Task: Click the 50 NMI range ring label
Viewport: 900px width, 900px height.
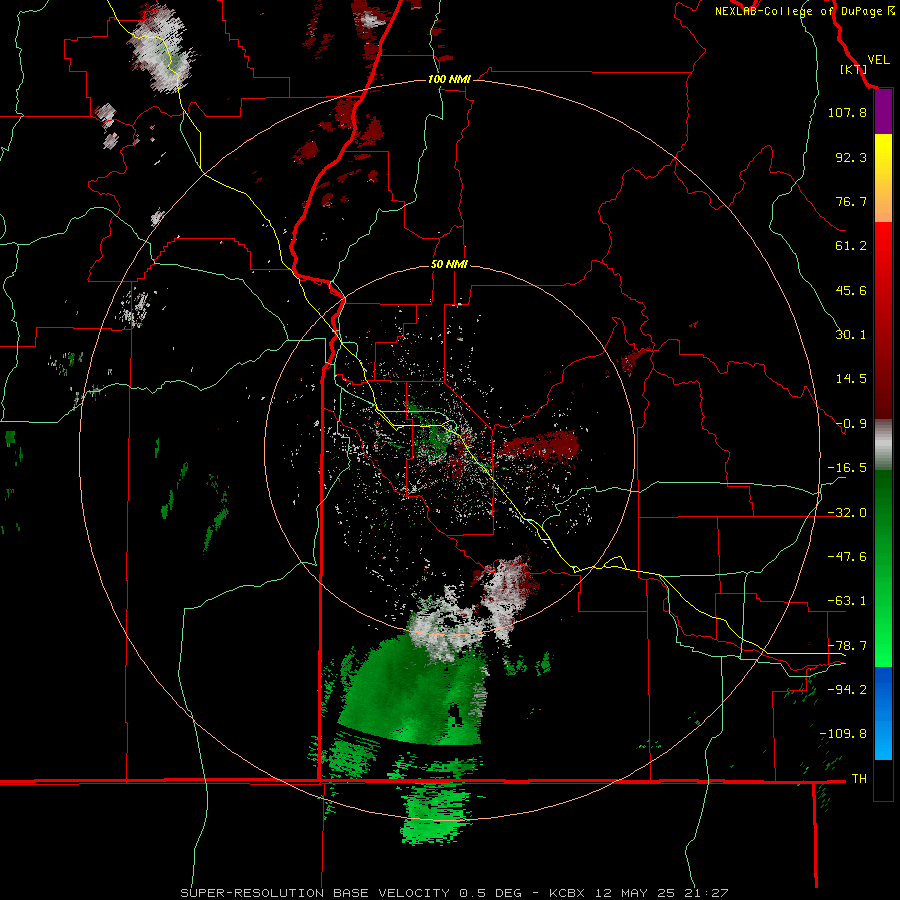Action: coord(449,265)
